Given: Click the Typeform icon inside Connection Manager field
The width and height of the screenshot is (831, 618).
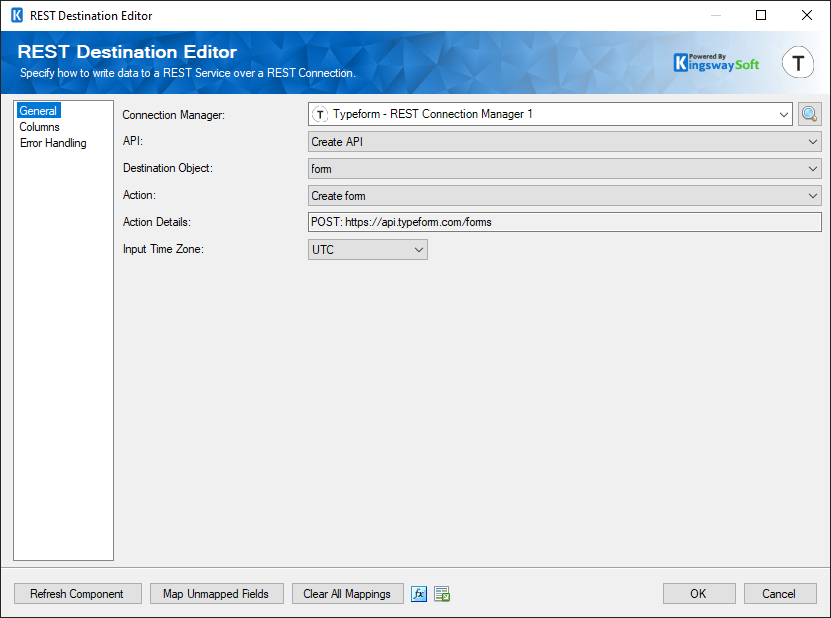Looking at the screenshot, I should (x=320, y=114).
